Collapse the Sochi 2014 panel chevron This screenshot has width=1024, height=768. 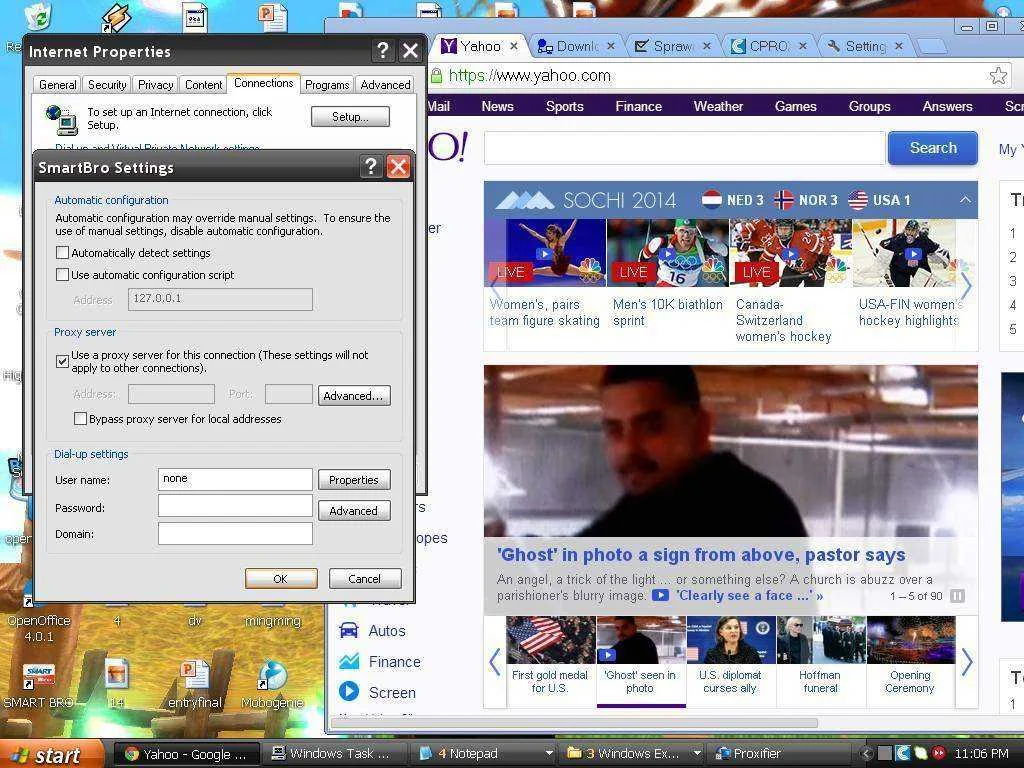point(965,200)
